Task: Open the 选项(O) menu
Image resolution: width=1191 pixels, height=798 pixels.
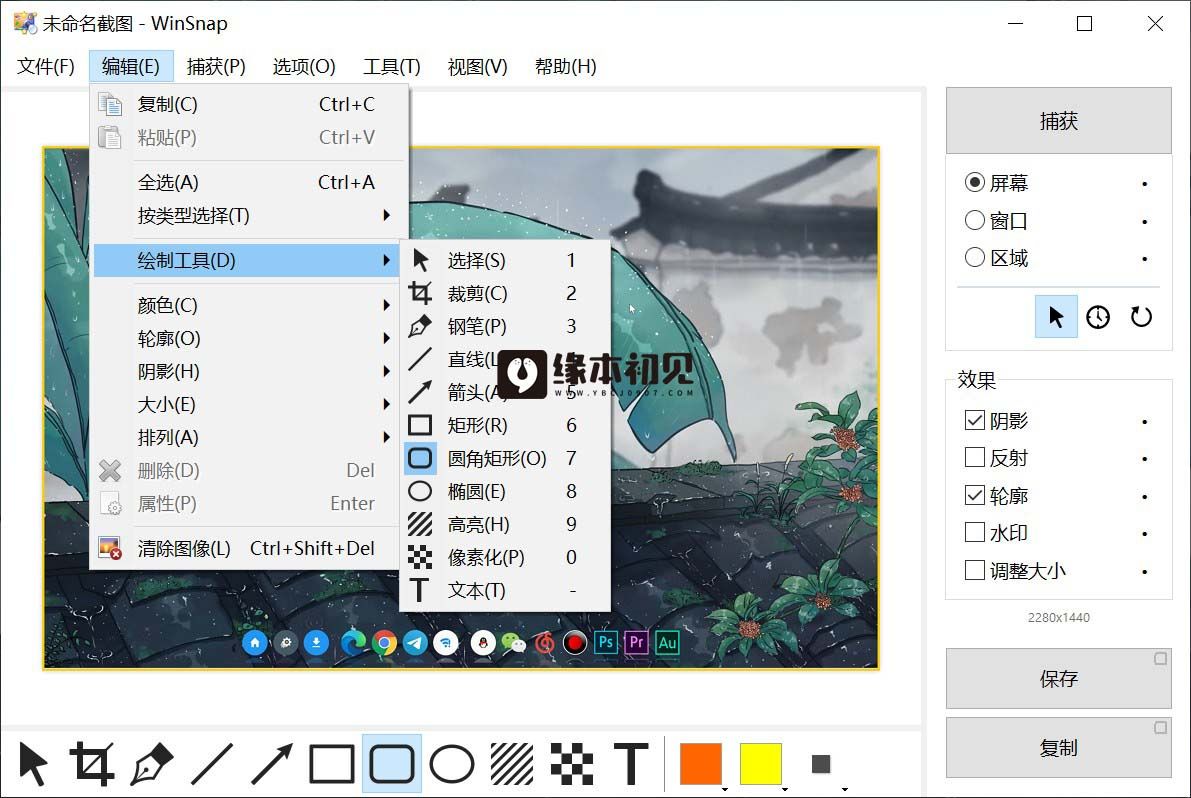Action: (x=304, y=67)
